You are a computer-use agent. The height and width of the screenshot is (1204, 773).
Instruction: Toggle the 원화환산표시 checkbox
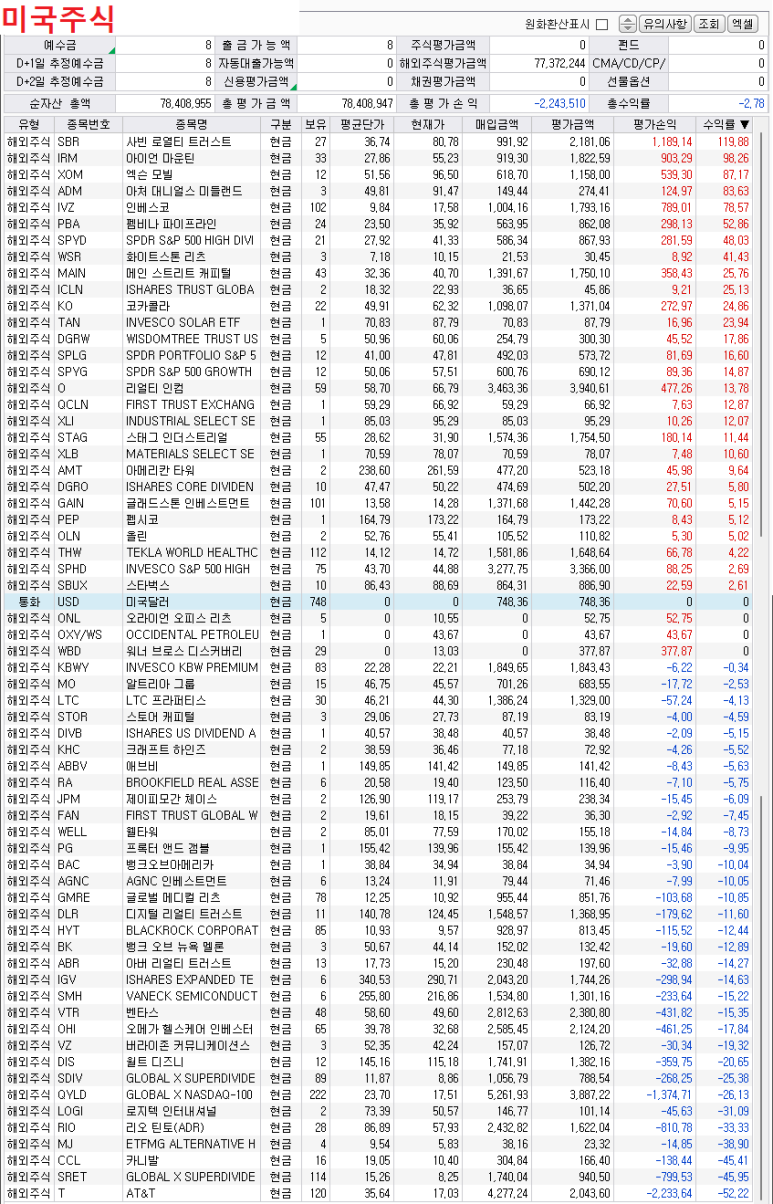pos(602,24)
